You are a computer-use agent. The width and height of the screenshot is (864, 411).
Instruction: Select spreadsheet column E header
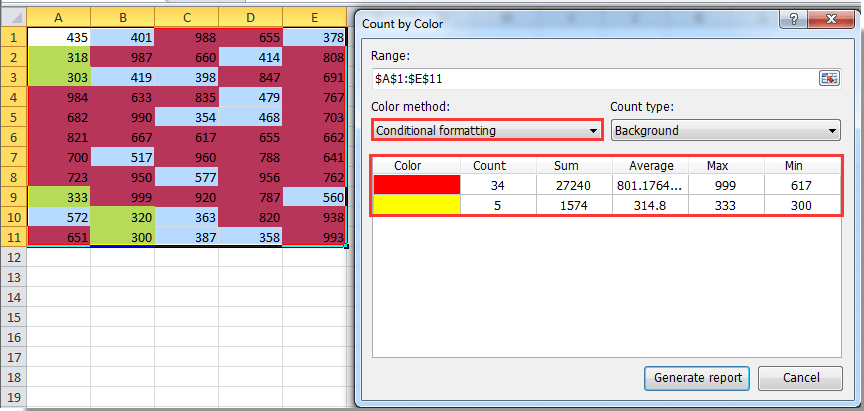pyautogui.click(x=314, y=18)
